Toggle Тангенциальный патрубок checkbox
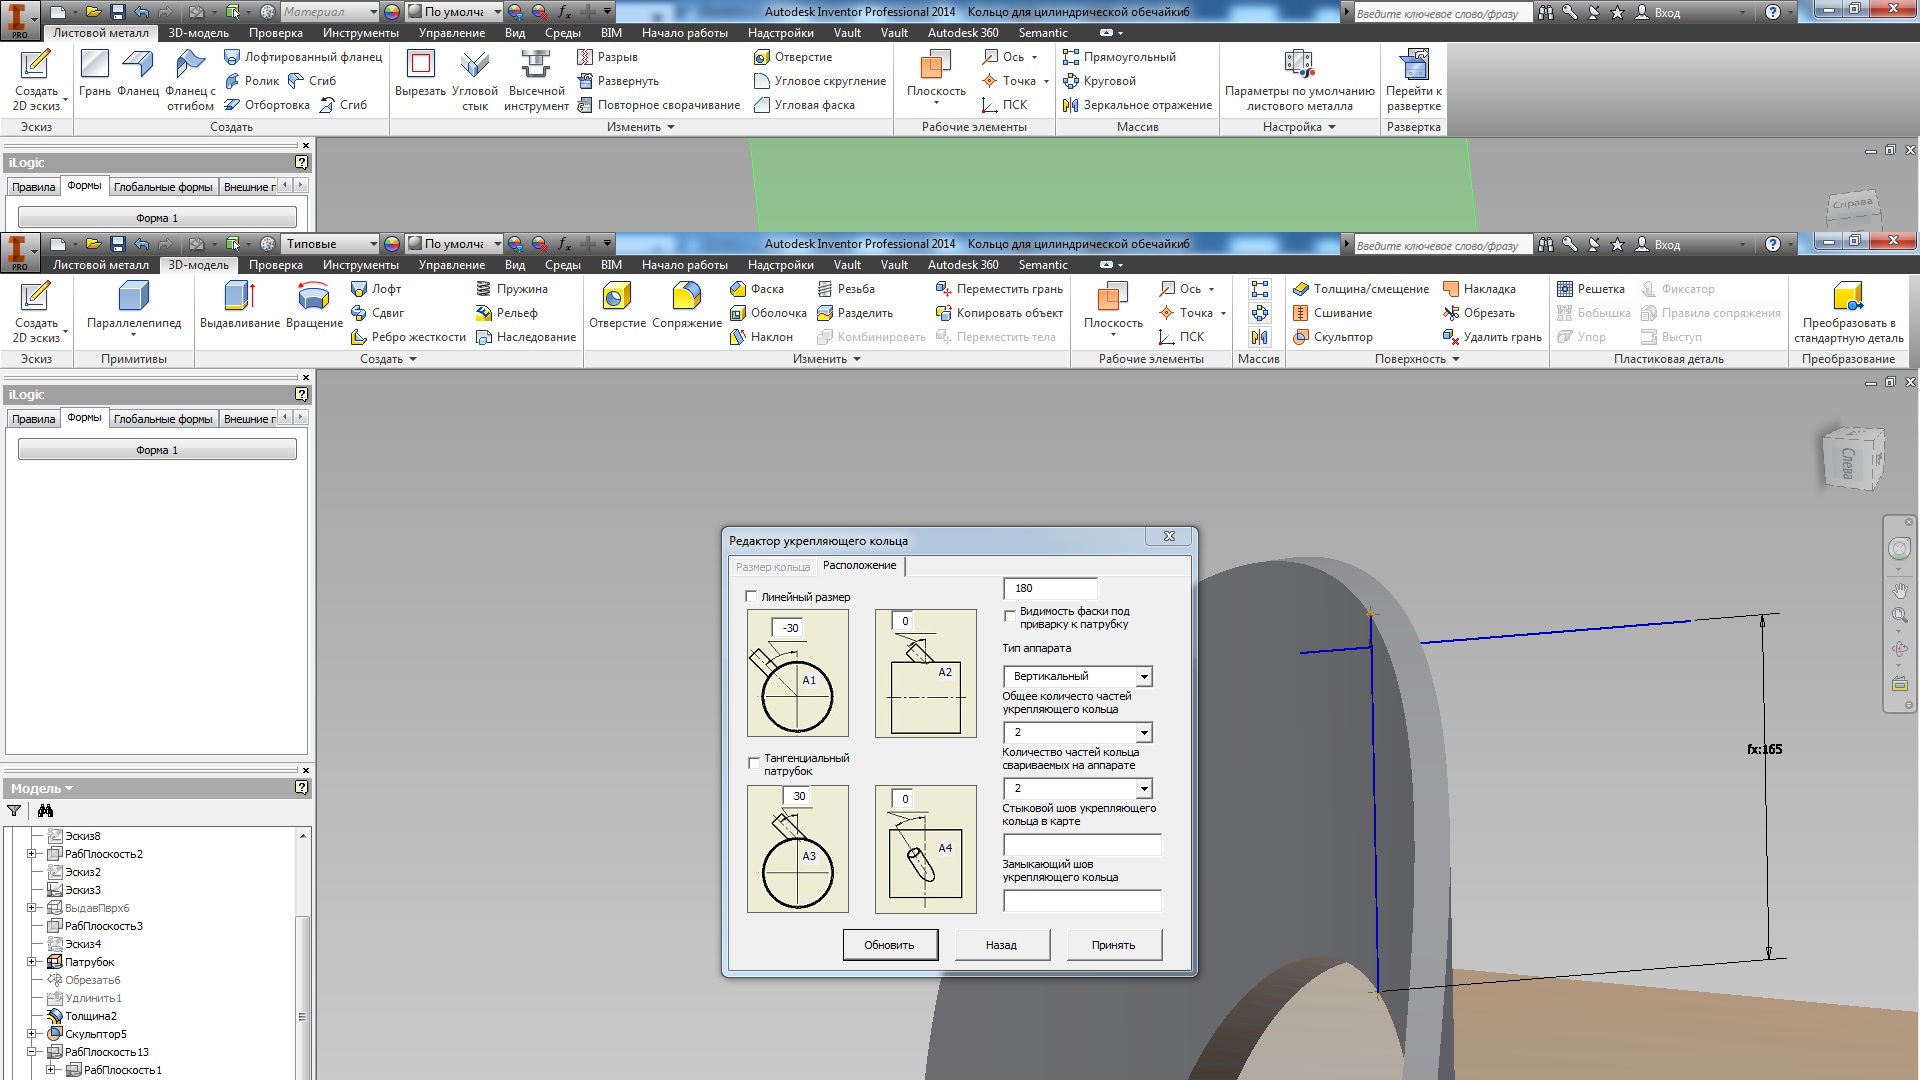The width and height of the screenshot is (1920, 1080). (754, 763)
